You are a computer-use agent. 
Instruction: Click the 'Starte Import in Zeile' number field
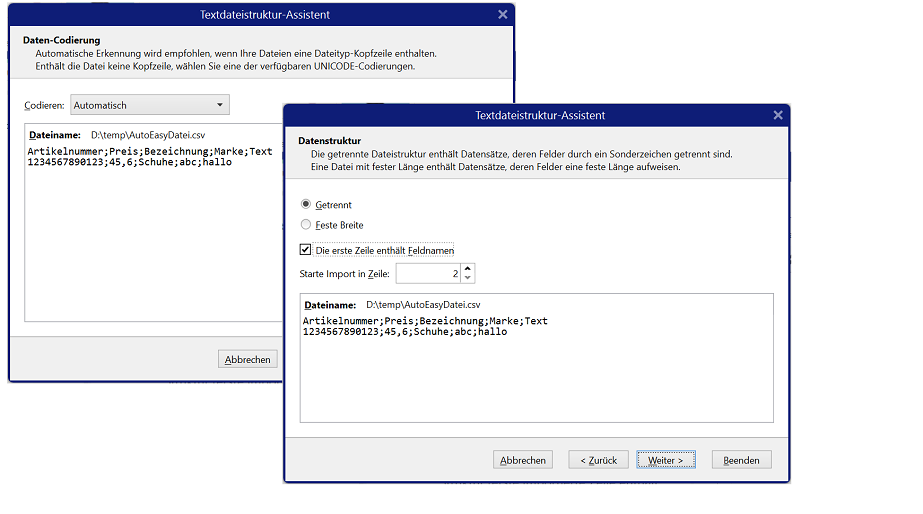coord(428,273)
